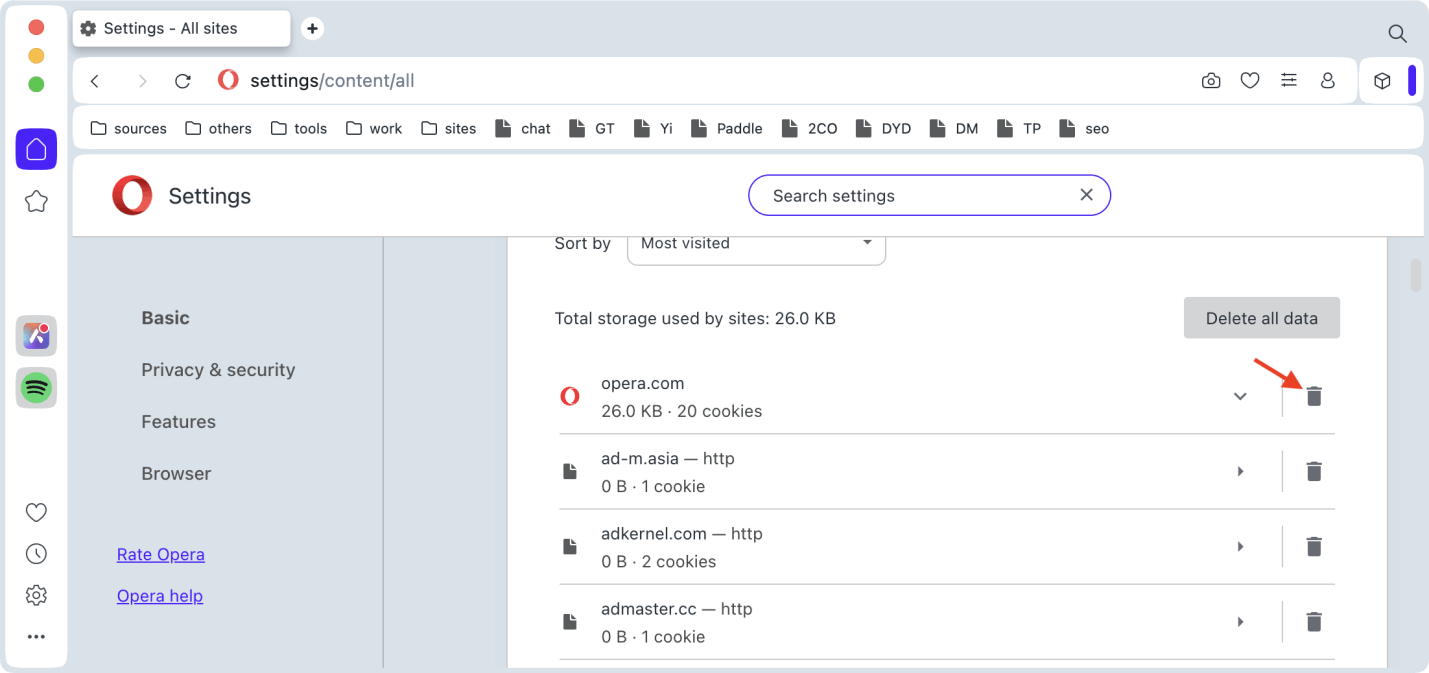Open a new tab with plus button

point(312,29)
